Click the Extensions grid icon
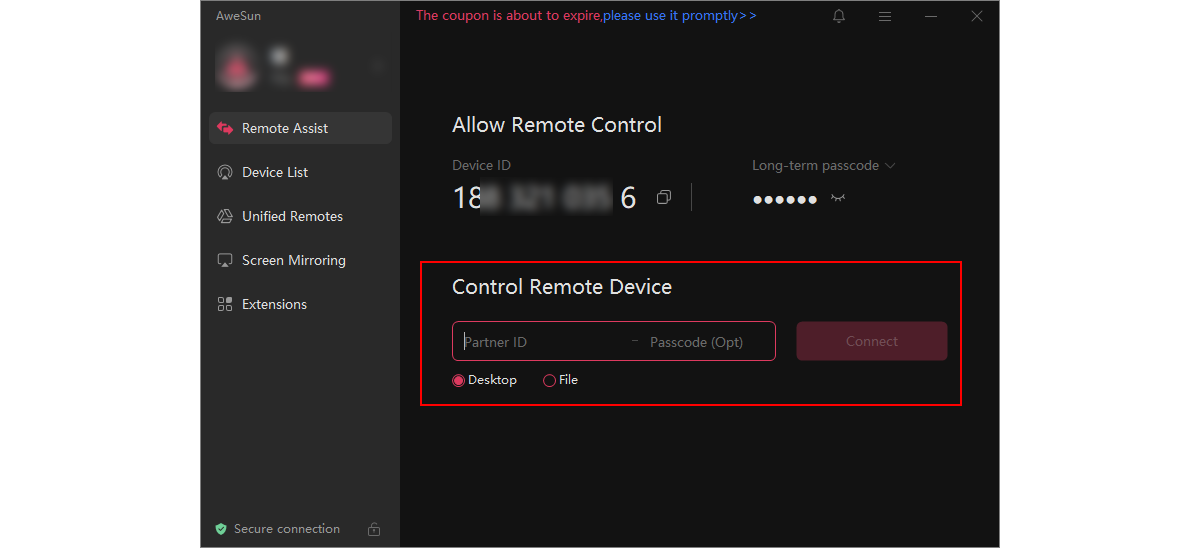 (225, 304)
